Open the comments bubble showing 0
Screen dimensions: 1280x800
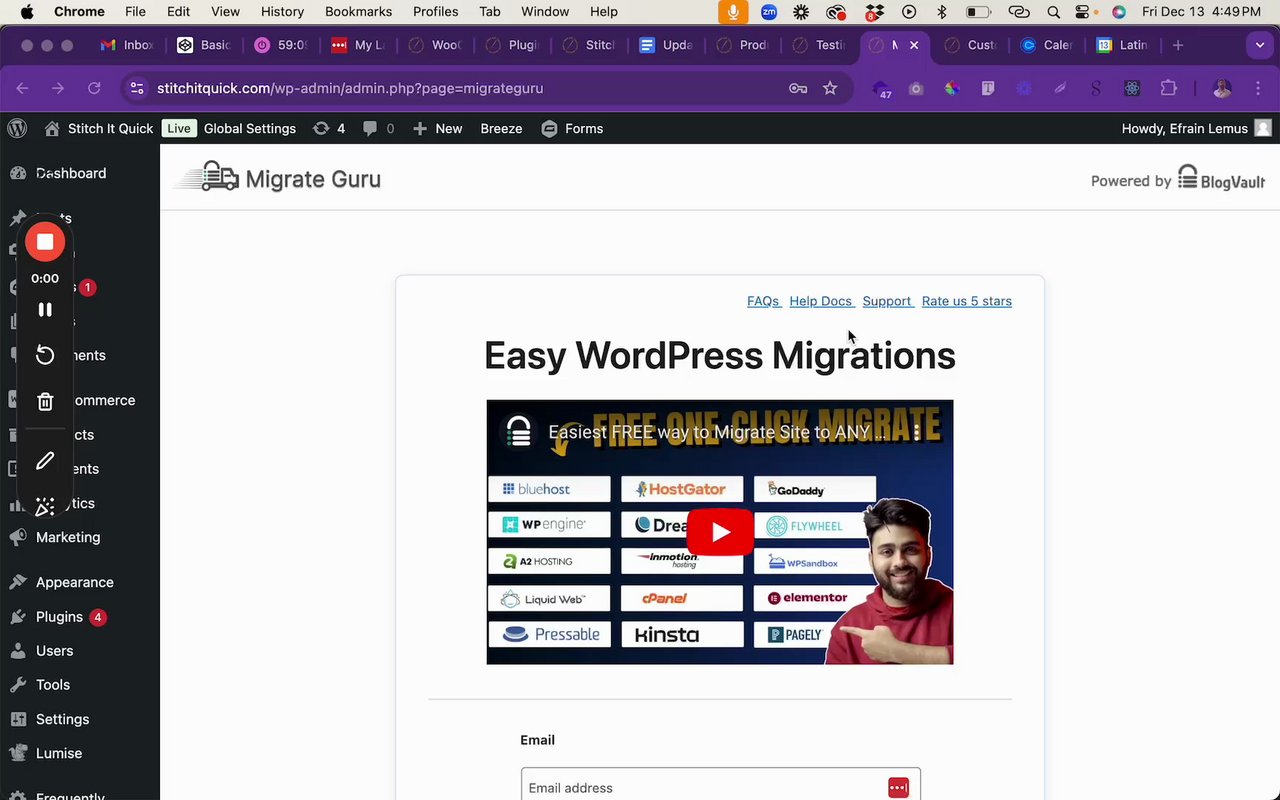coord(378,128)
